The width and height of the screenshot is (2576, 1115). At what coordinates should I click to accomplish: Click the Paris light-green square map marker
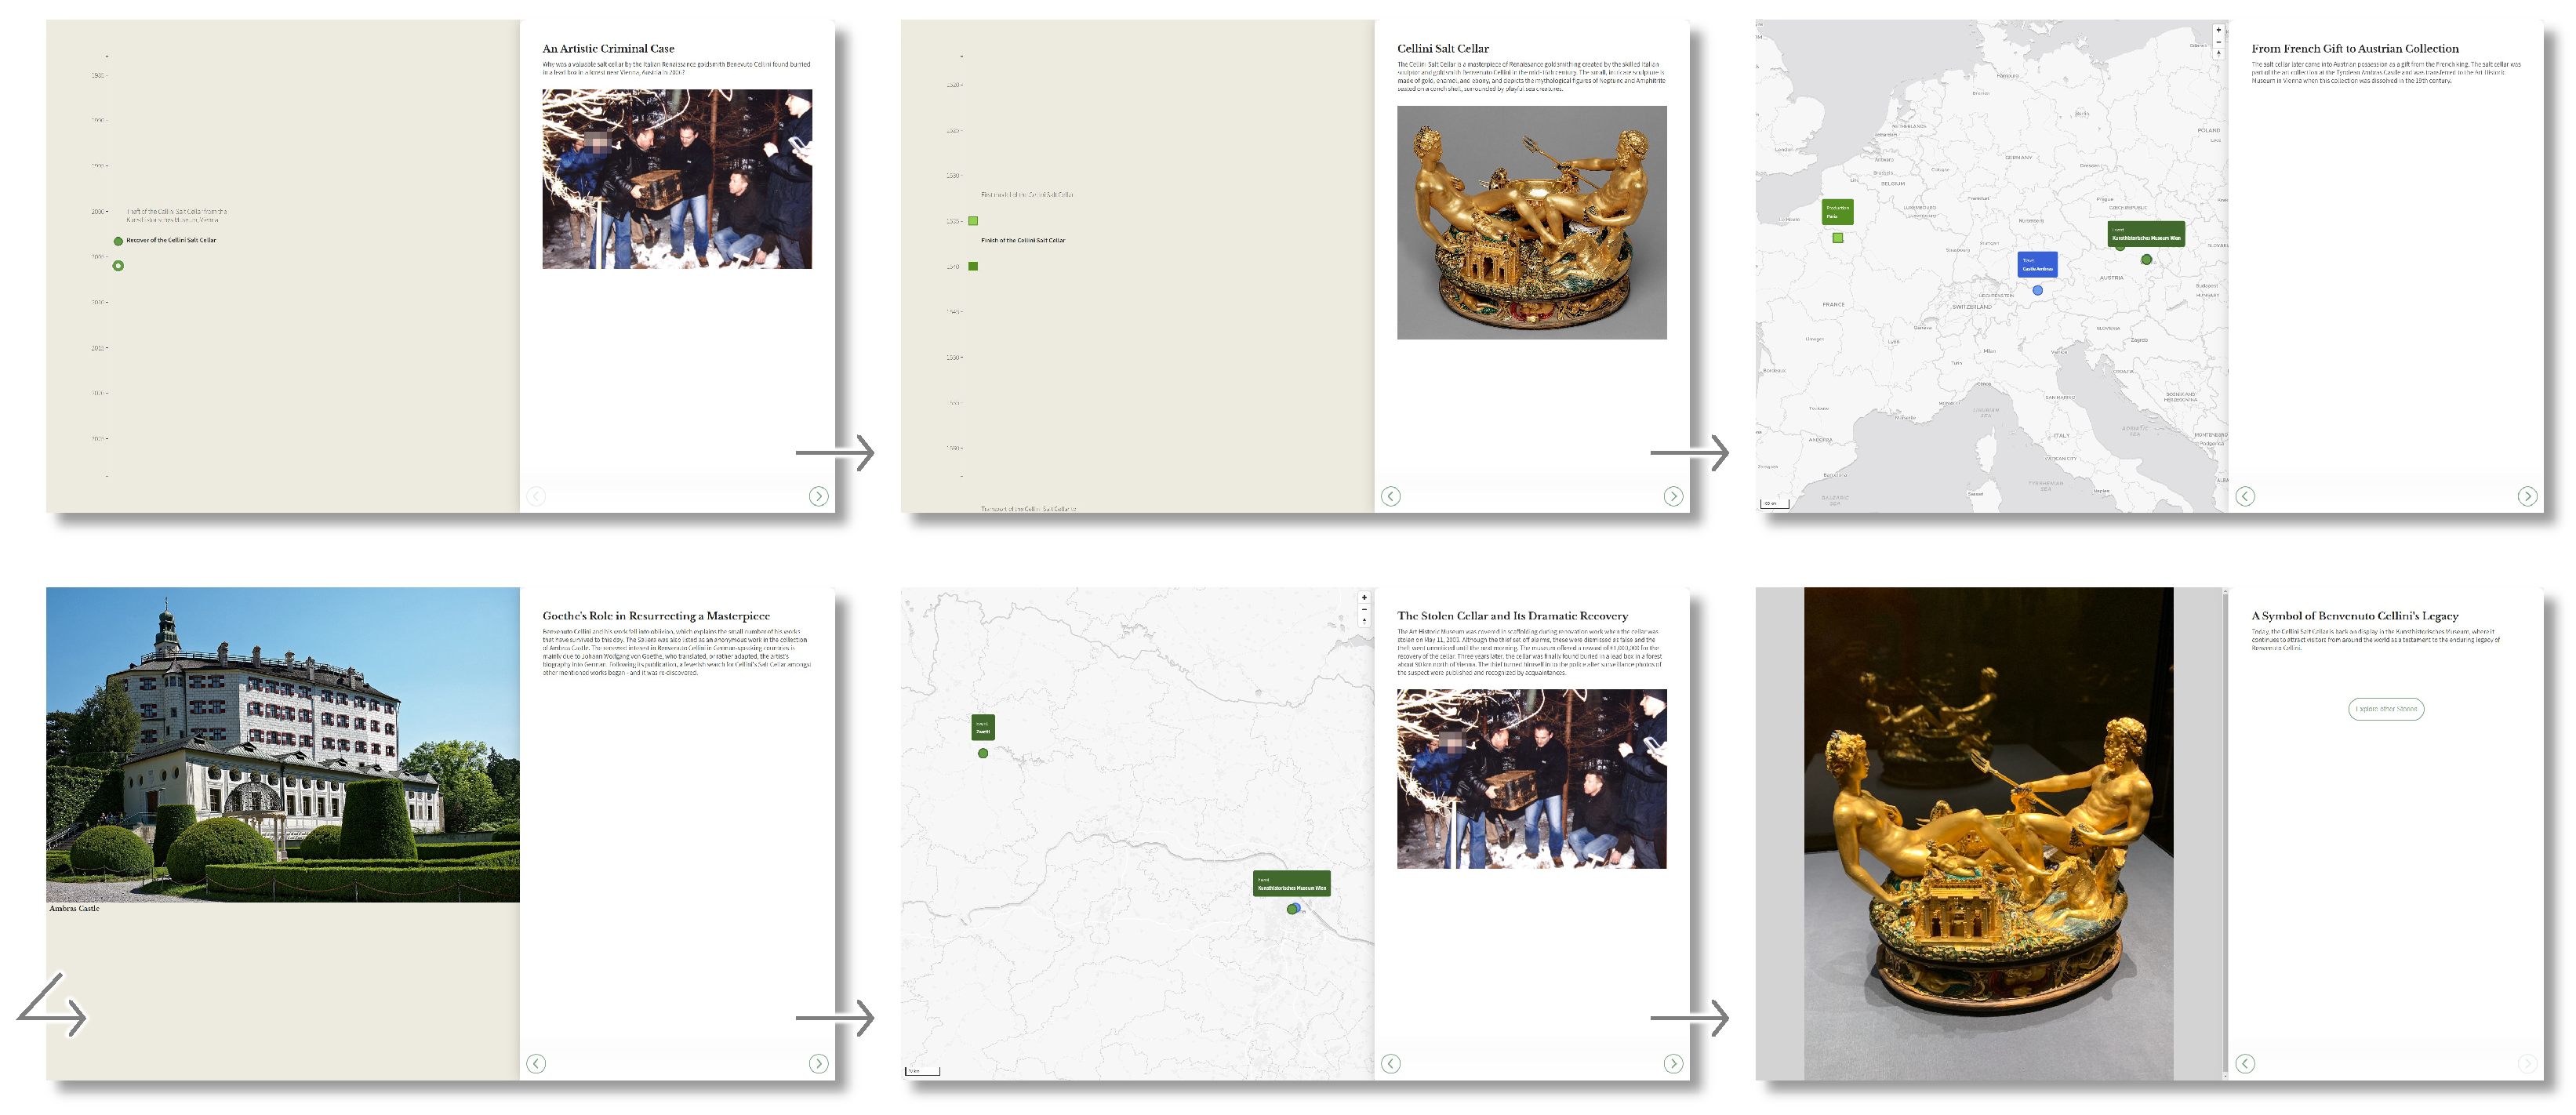point(1838,238)
